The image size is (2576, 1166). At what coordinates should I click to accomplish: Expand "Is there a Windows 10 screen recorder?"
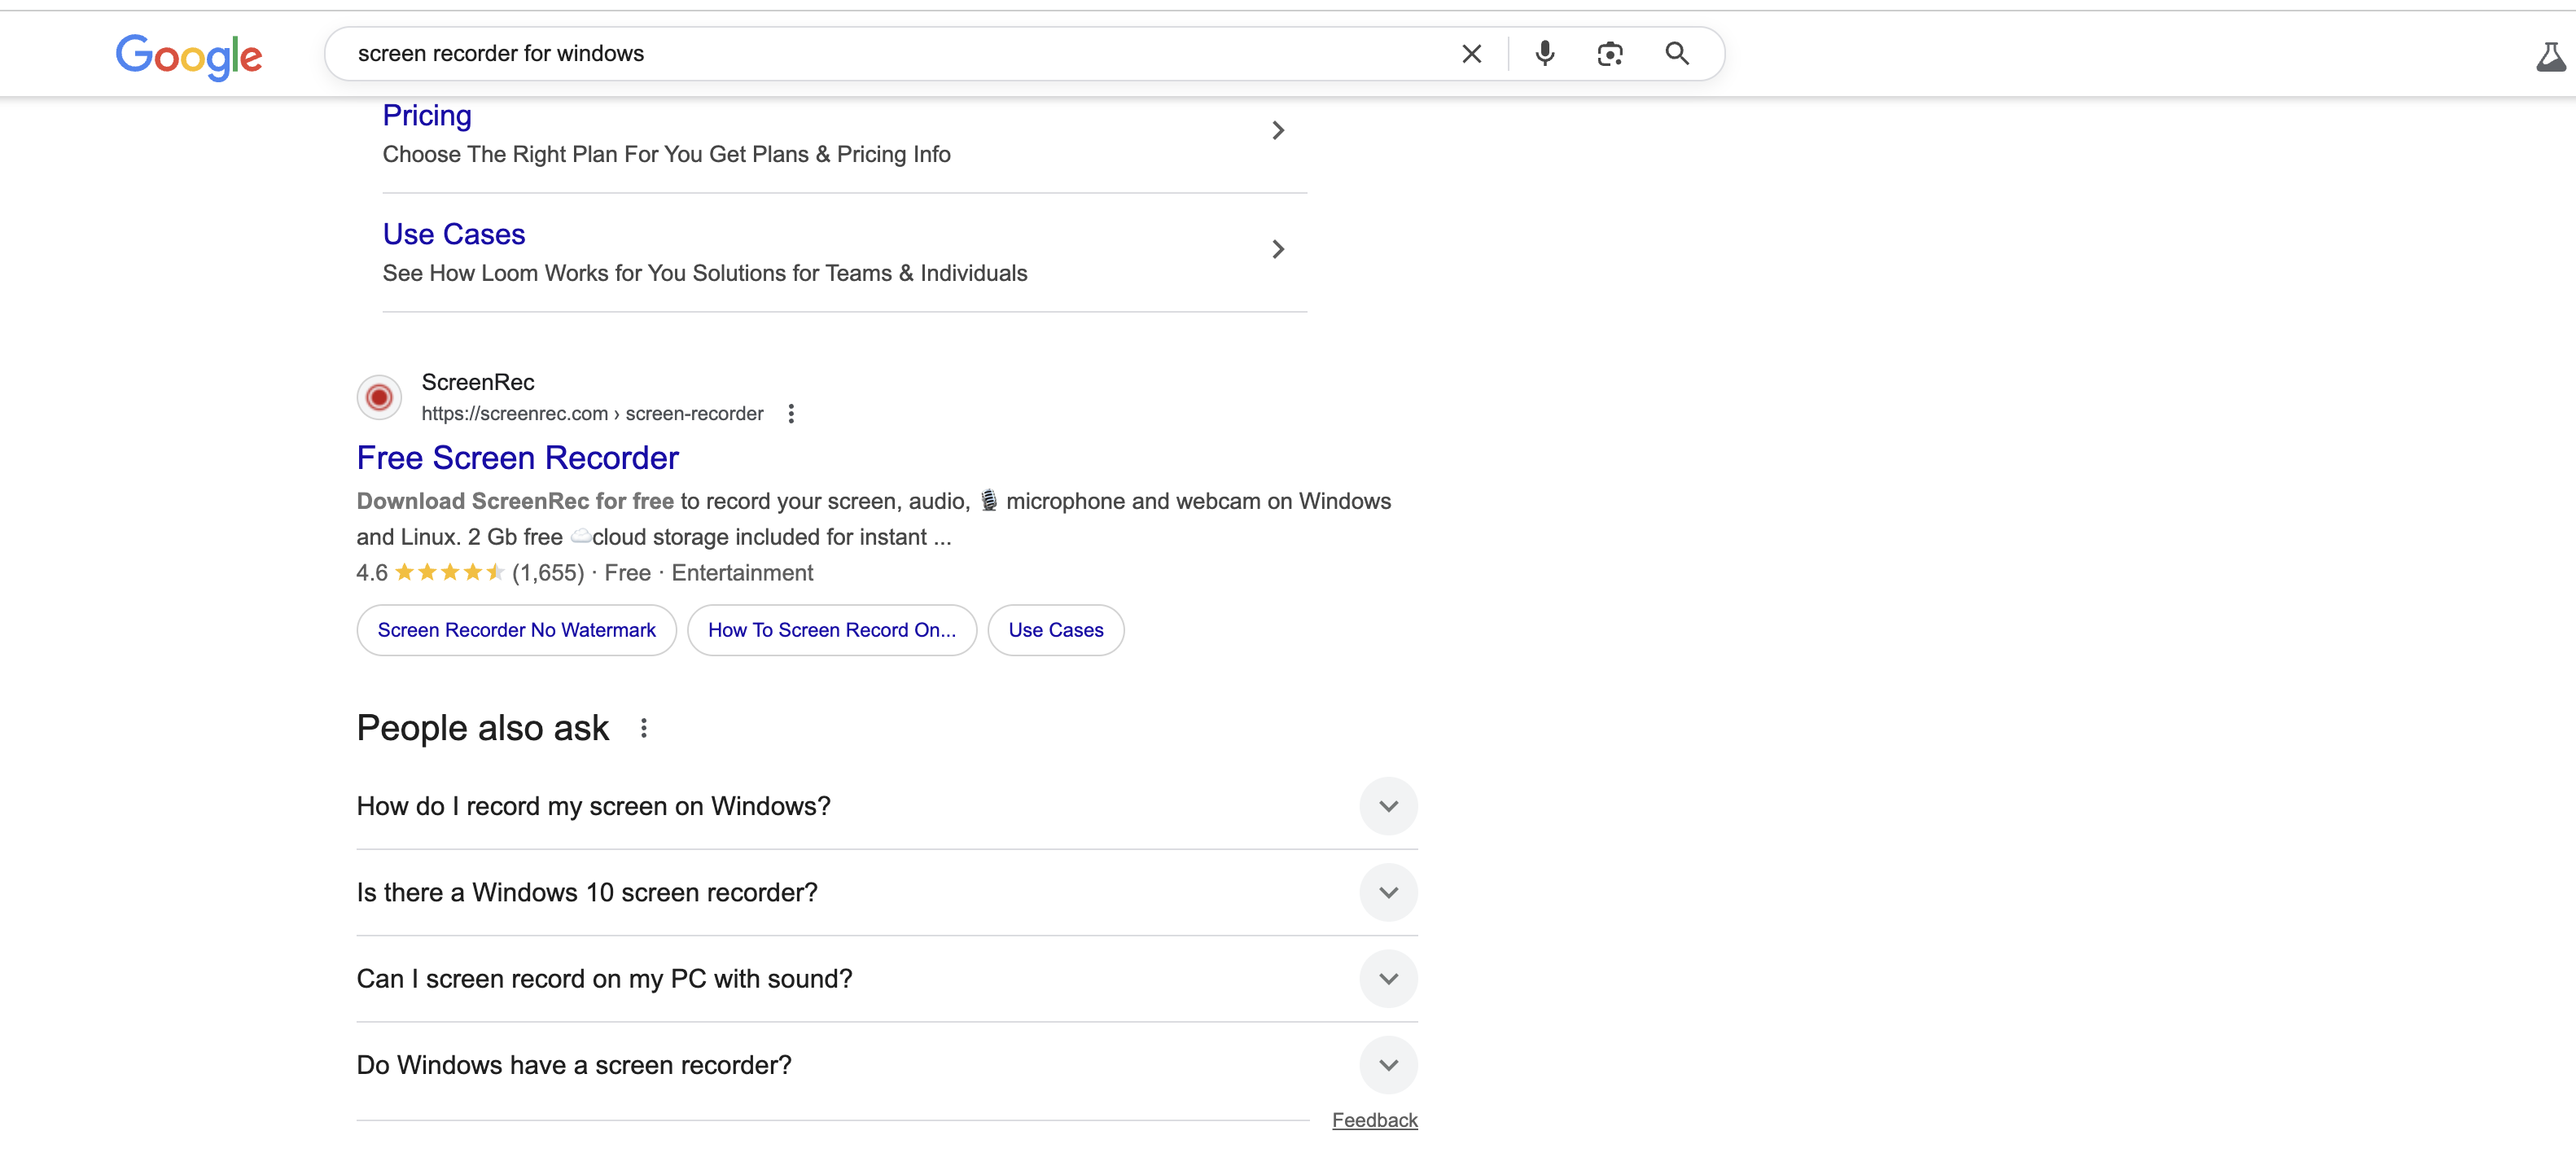pyautogui.click(x=1388, y=892)
